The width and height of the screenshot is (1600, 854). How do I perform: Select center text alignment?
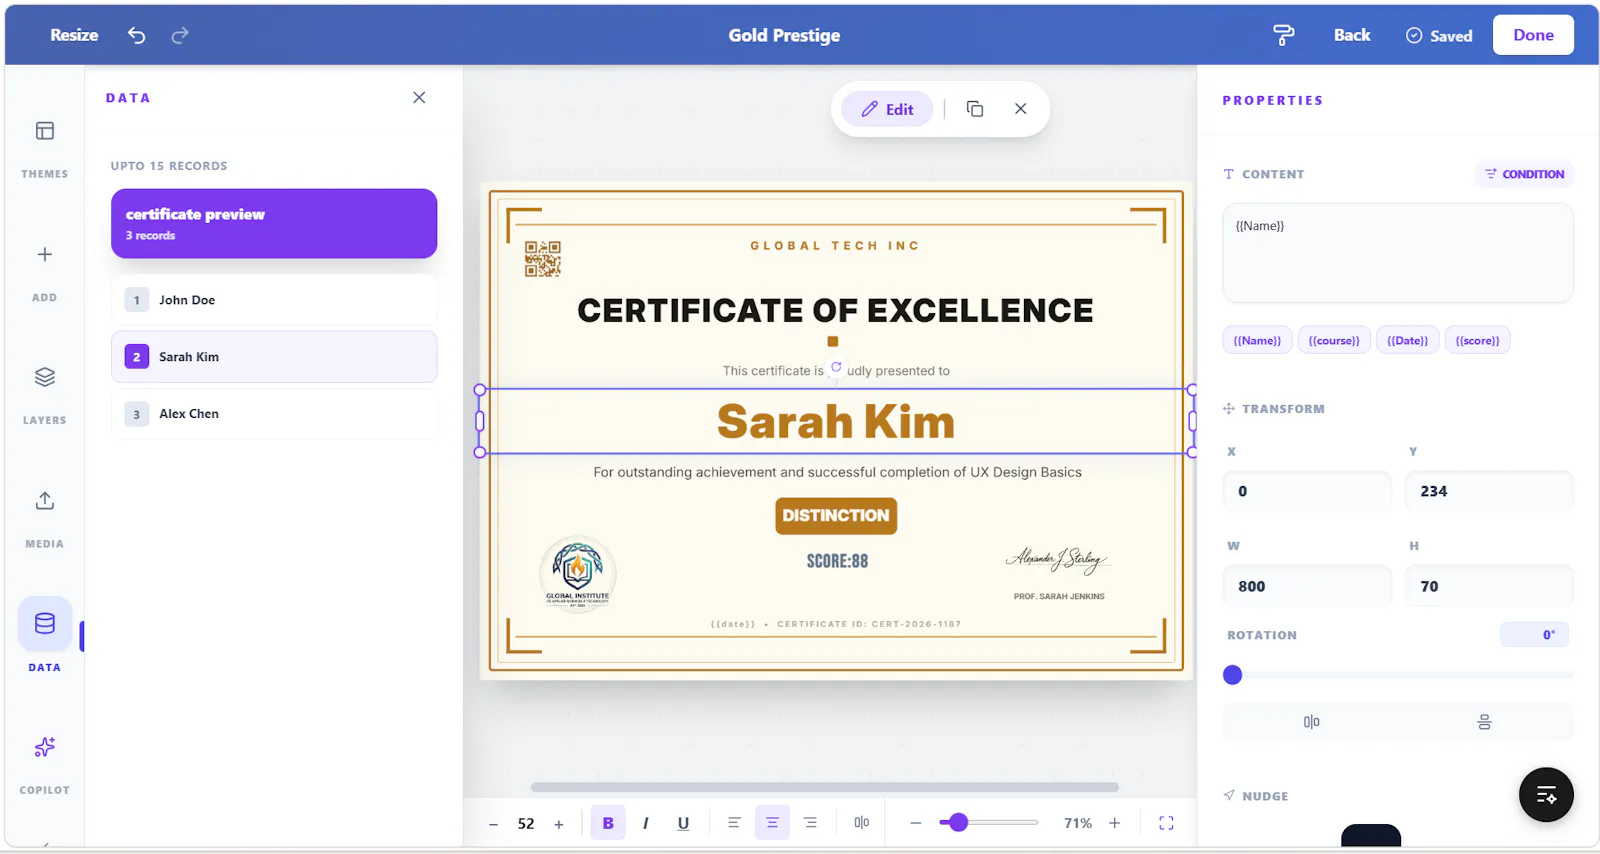click(772, 823)
